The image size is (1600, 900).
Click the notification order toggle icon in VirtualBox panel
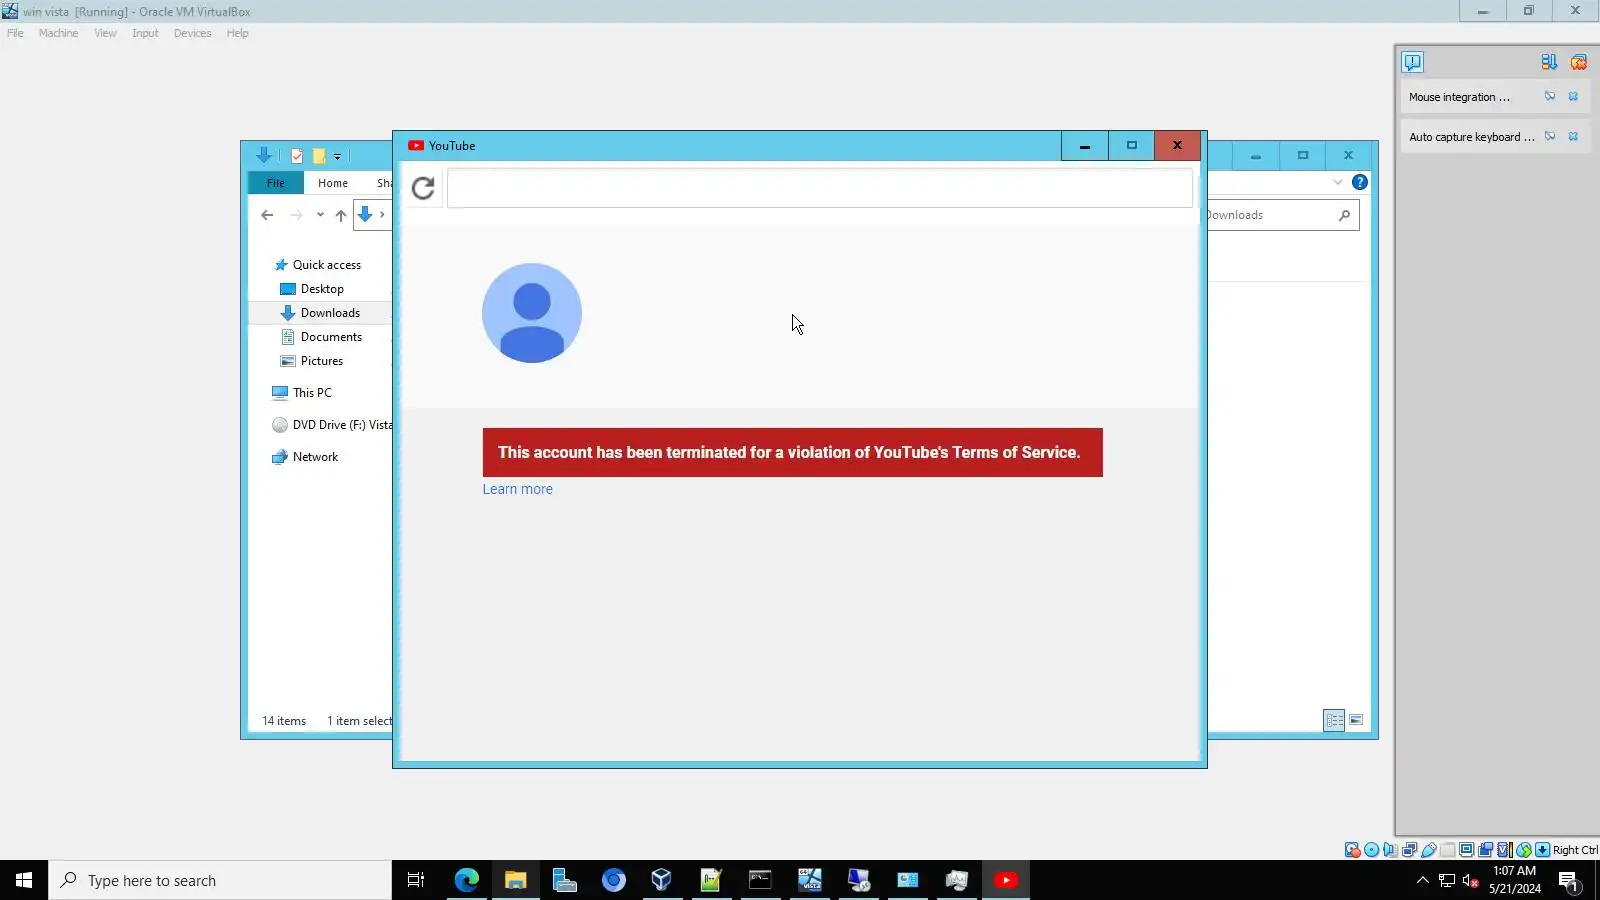(x=1549, y=62)
